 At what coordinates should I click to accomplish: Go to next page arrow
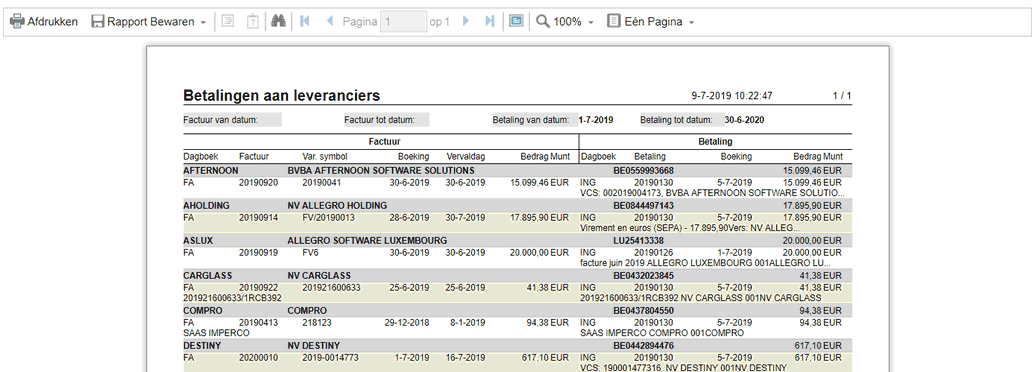click(x=465, y=22)
